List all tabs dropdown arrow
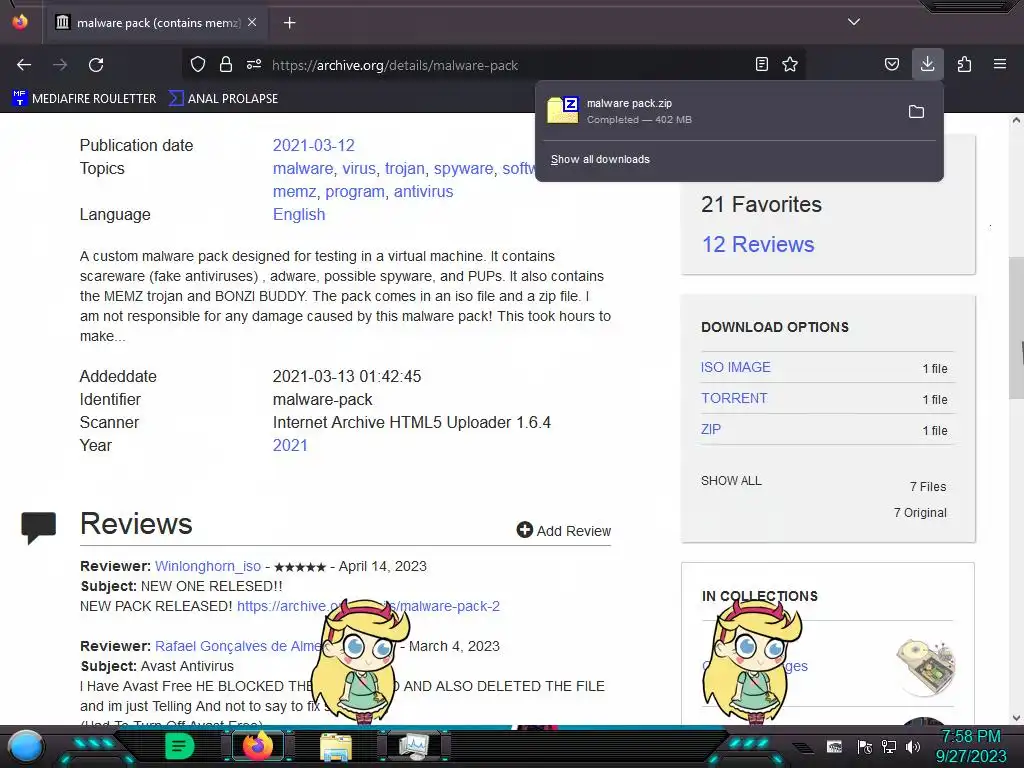The image size is (1024, 768). tap(854, 22)
